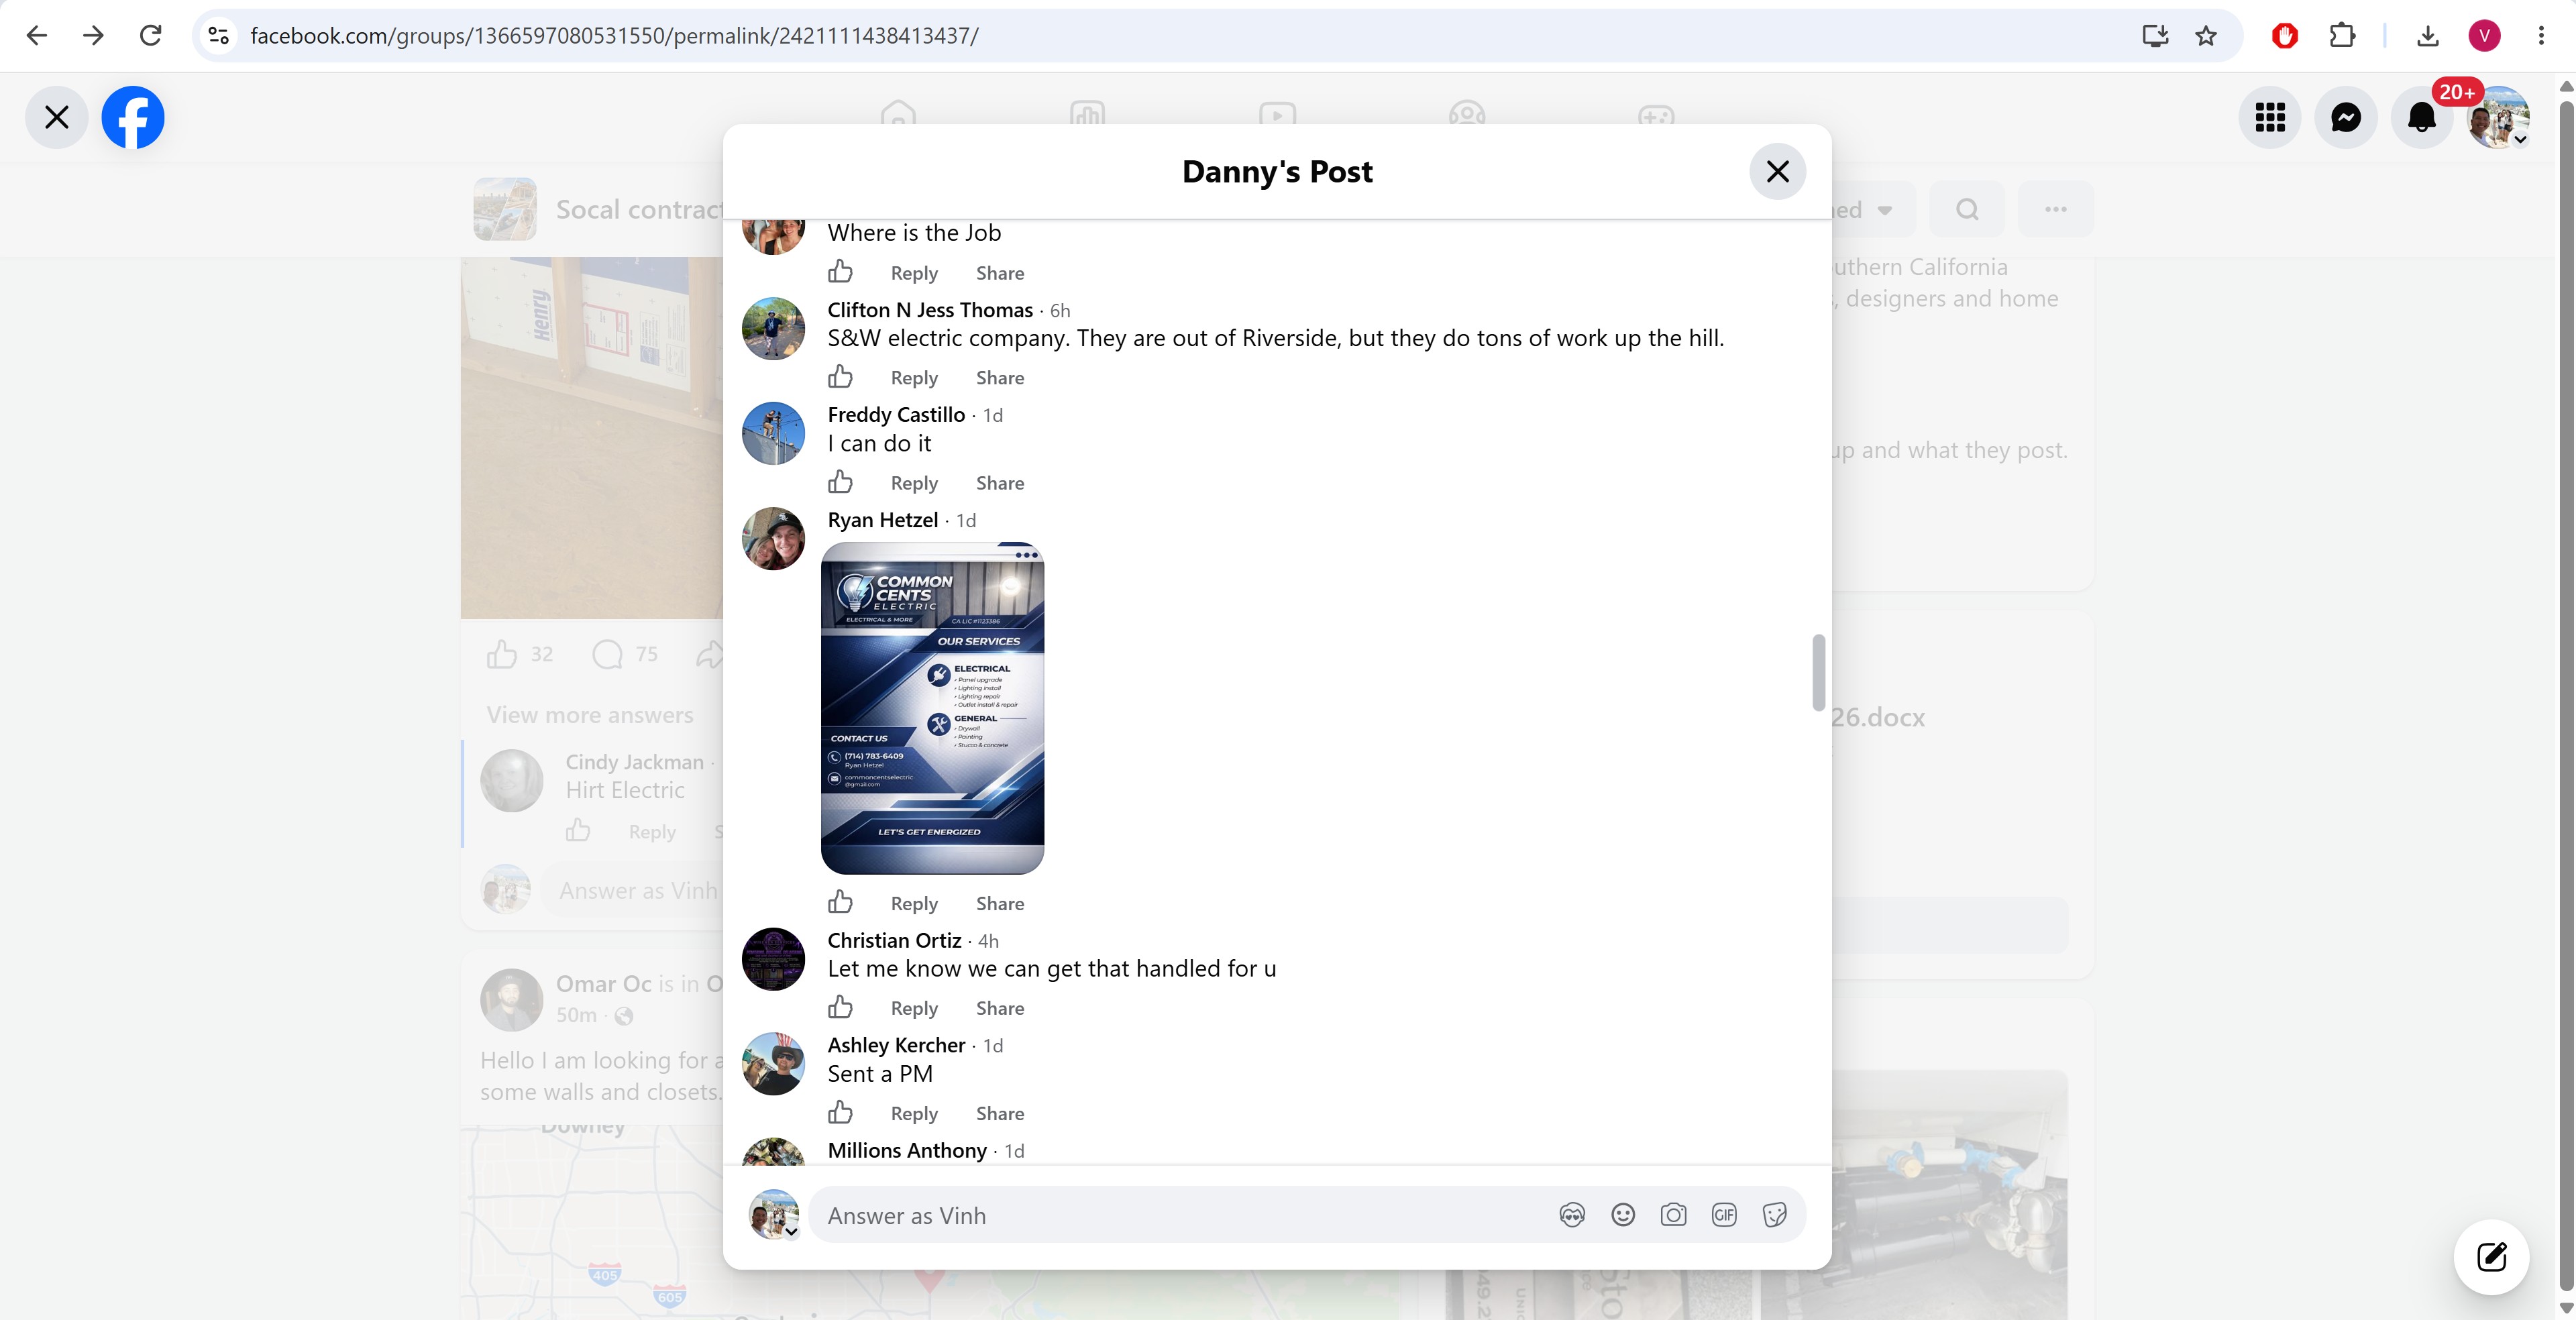The image size is (2576, 1320).
Task: Open Ashley Kercher's profile name
Action: tap(896, 1045)
